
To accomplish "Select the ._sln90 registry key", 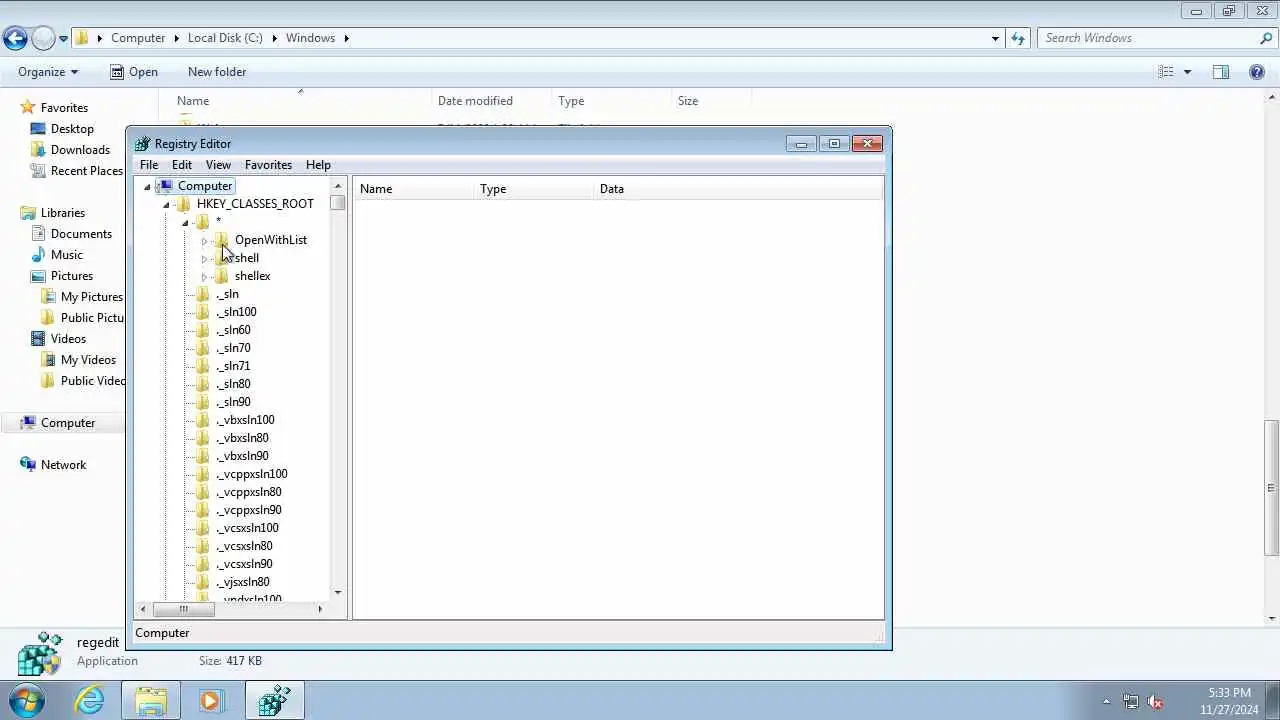I will (233, 402).
